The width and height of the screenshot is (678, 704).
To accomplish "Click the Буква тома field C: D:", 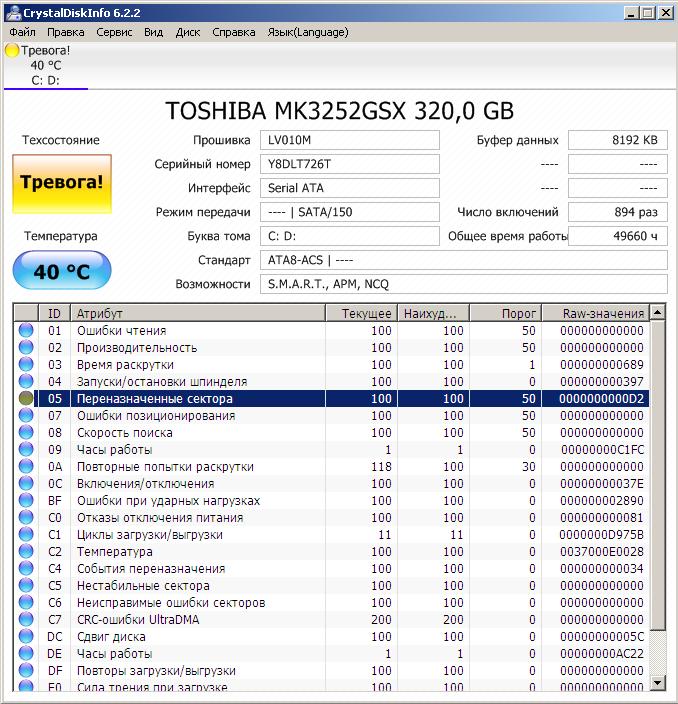I will pyautogui.click(x=350, y=236).
